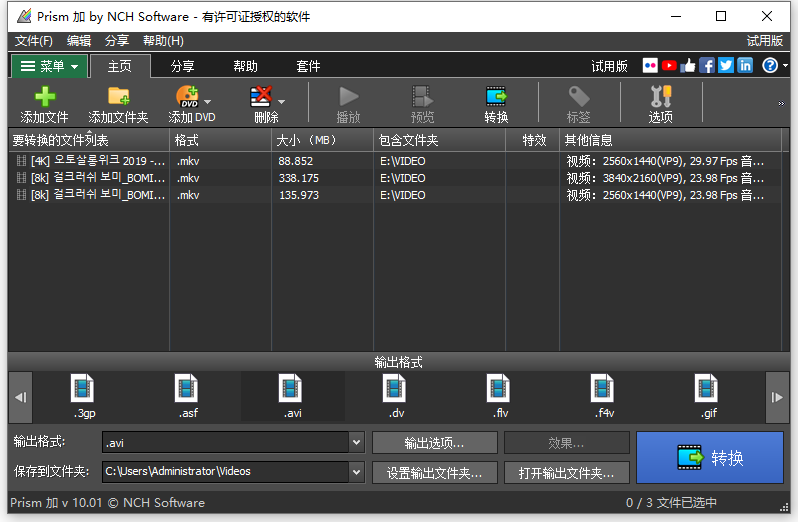The height and width of the screenshot is (522, 798).
Task: Open the Edit (编辑) menu
Action: [79, 41]
